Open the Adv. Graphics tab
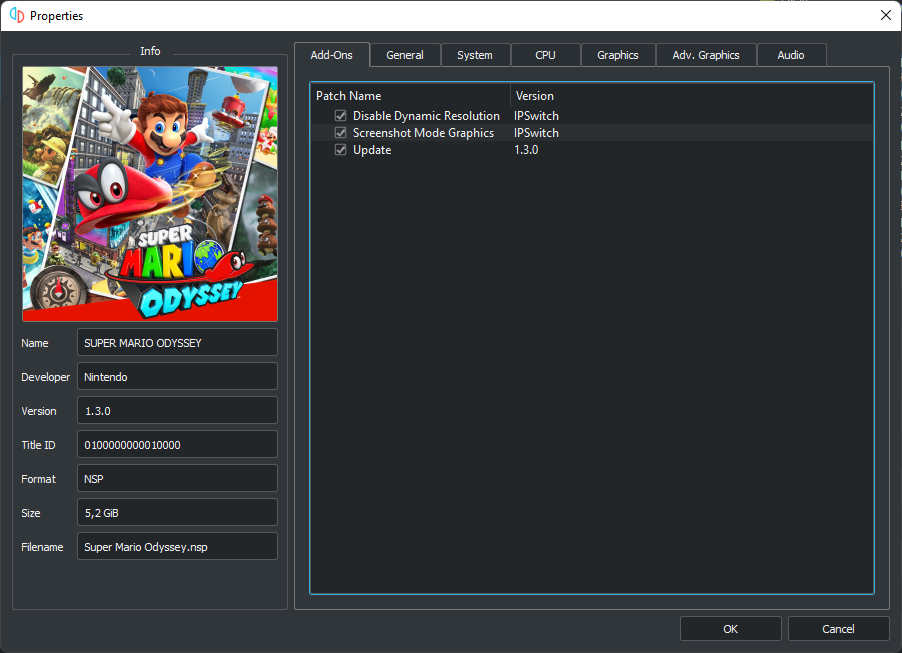This screenshot has width=902, height=653. [706, 55]
